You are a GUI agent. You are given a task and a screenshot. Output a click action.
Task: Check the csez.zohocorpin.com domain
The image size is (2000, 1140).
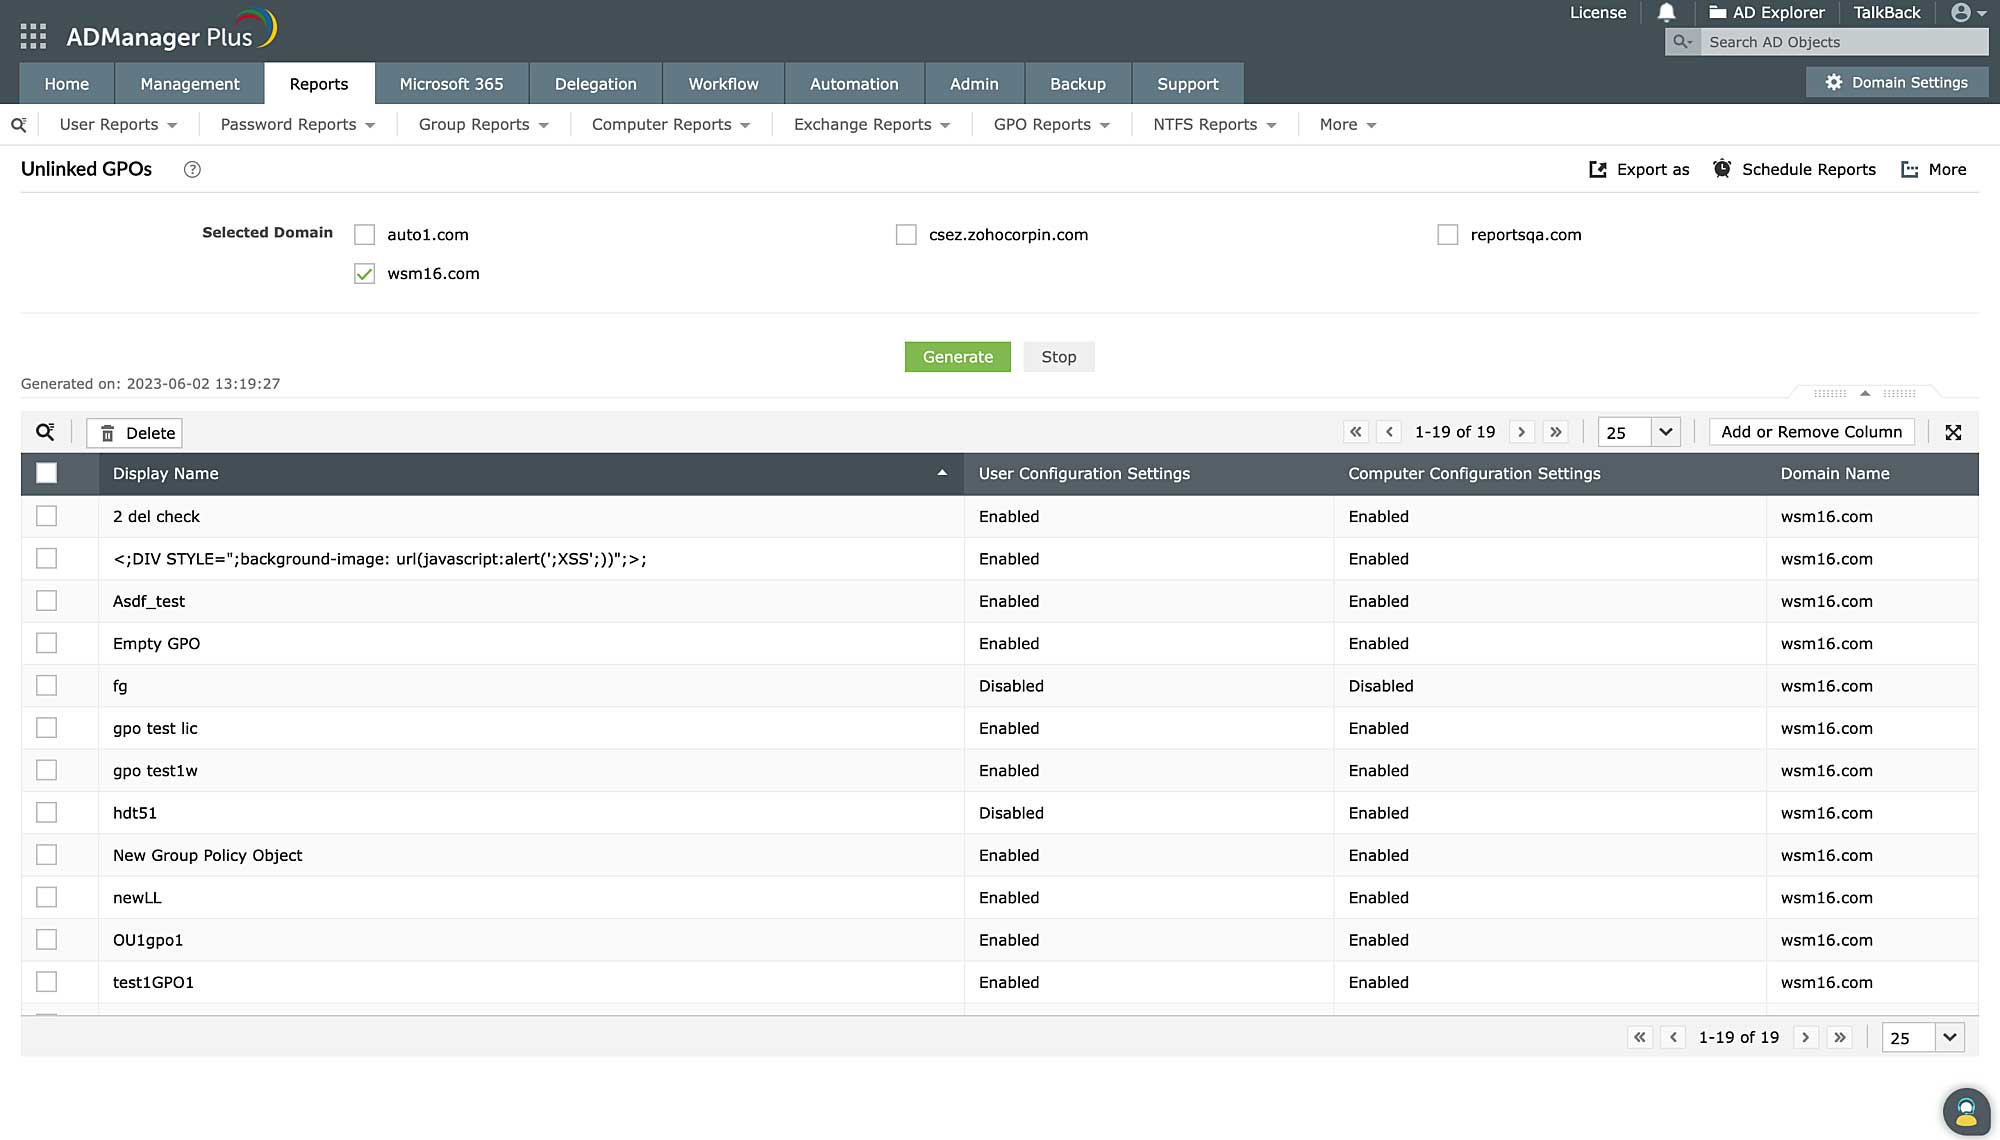[906, 234]
